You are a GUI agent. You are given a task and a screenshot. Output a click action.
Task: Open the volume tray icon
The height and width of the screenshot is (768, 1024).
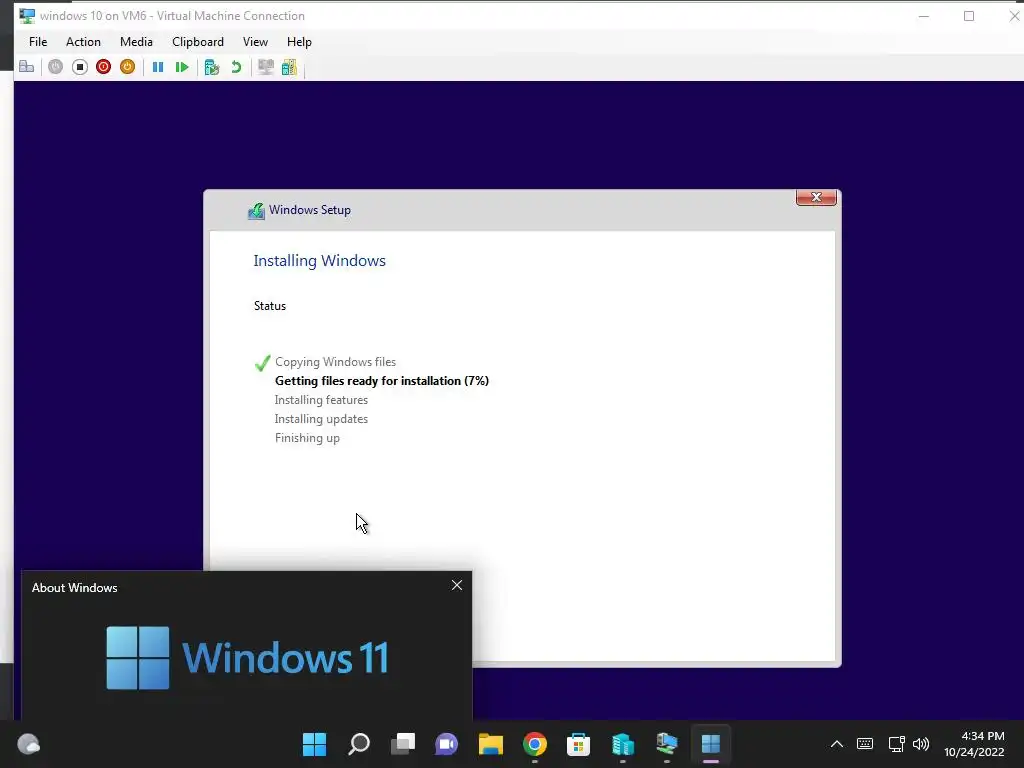pyautogui.click(x=921, y=744)
